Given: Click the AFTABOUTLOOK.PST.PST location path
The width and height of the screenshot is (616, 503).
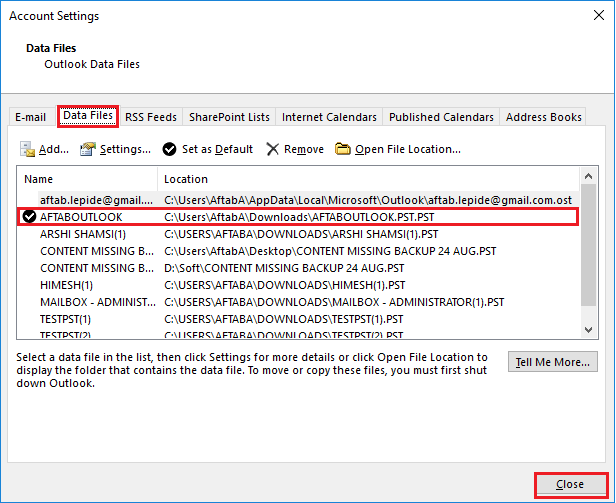Looking at the screenshot, I should (x=299, y=217).
